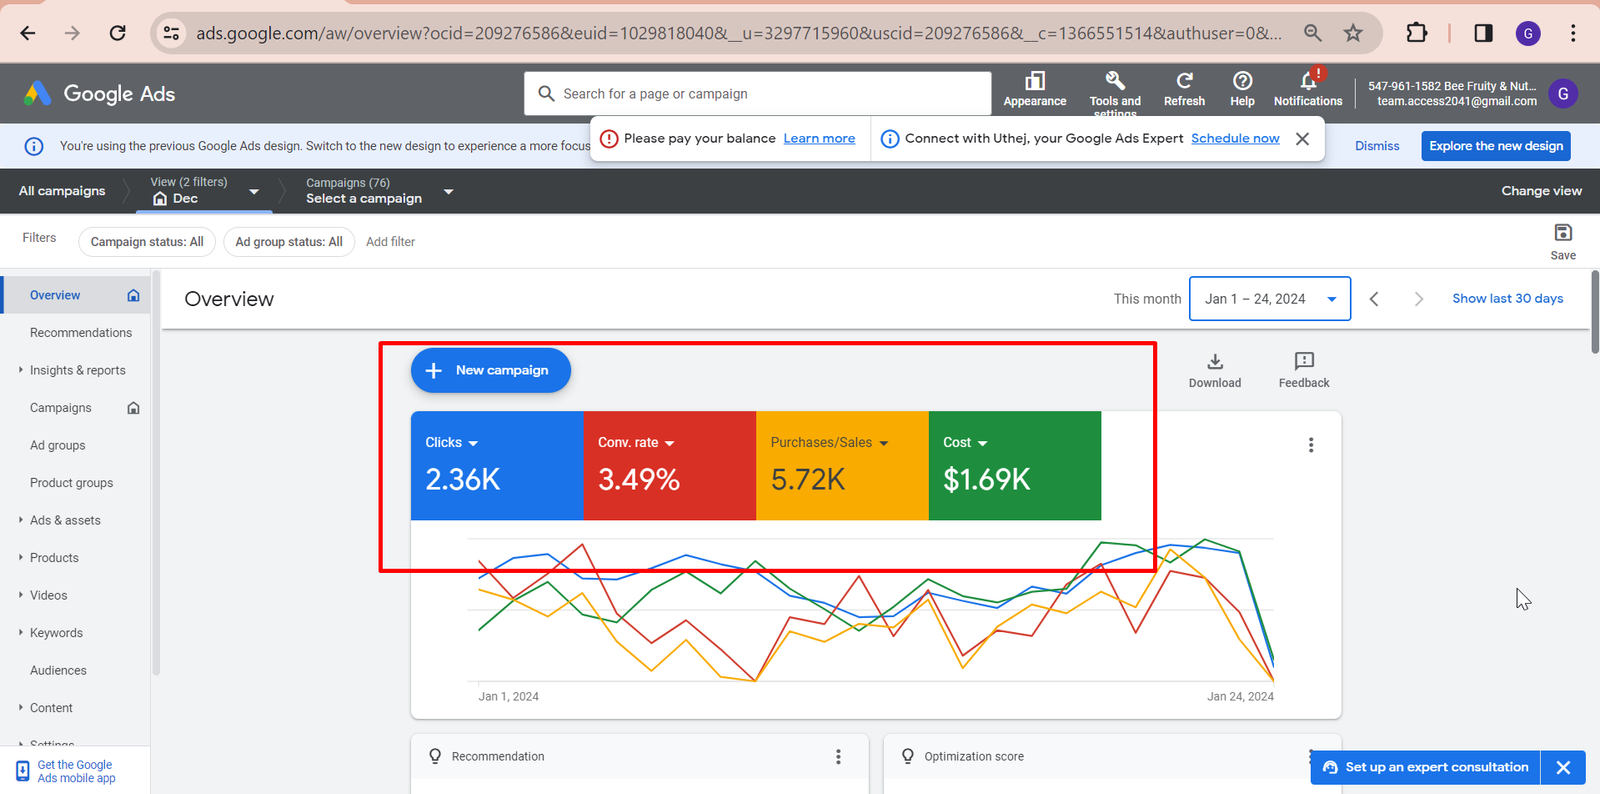Open the View Dec filter dropdown

point(204,191)
